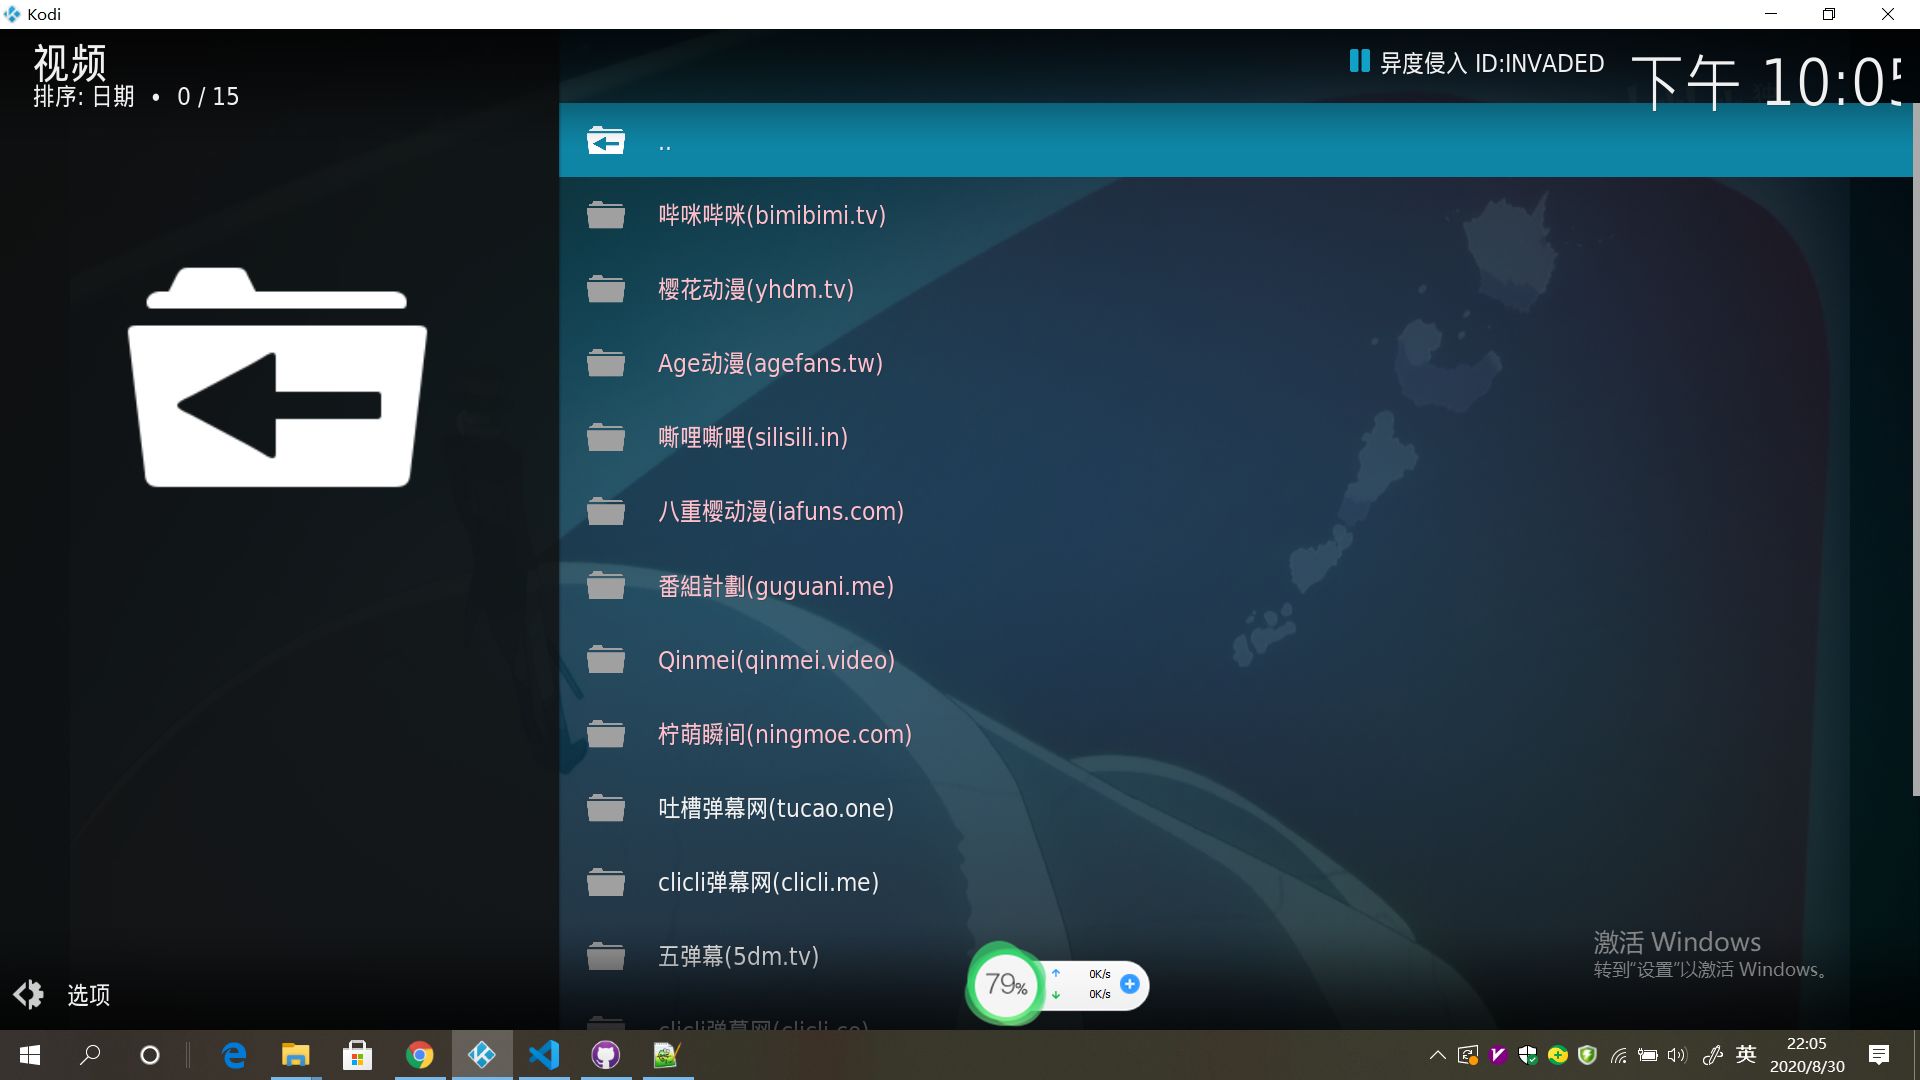Open Wi-Fi network settings from the tray
Viewport: 1920px width, 1080px height.
click(1618, 1055)
